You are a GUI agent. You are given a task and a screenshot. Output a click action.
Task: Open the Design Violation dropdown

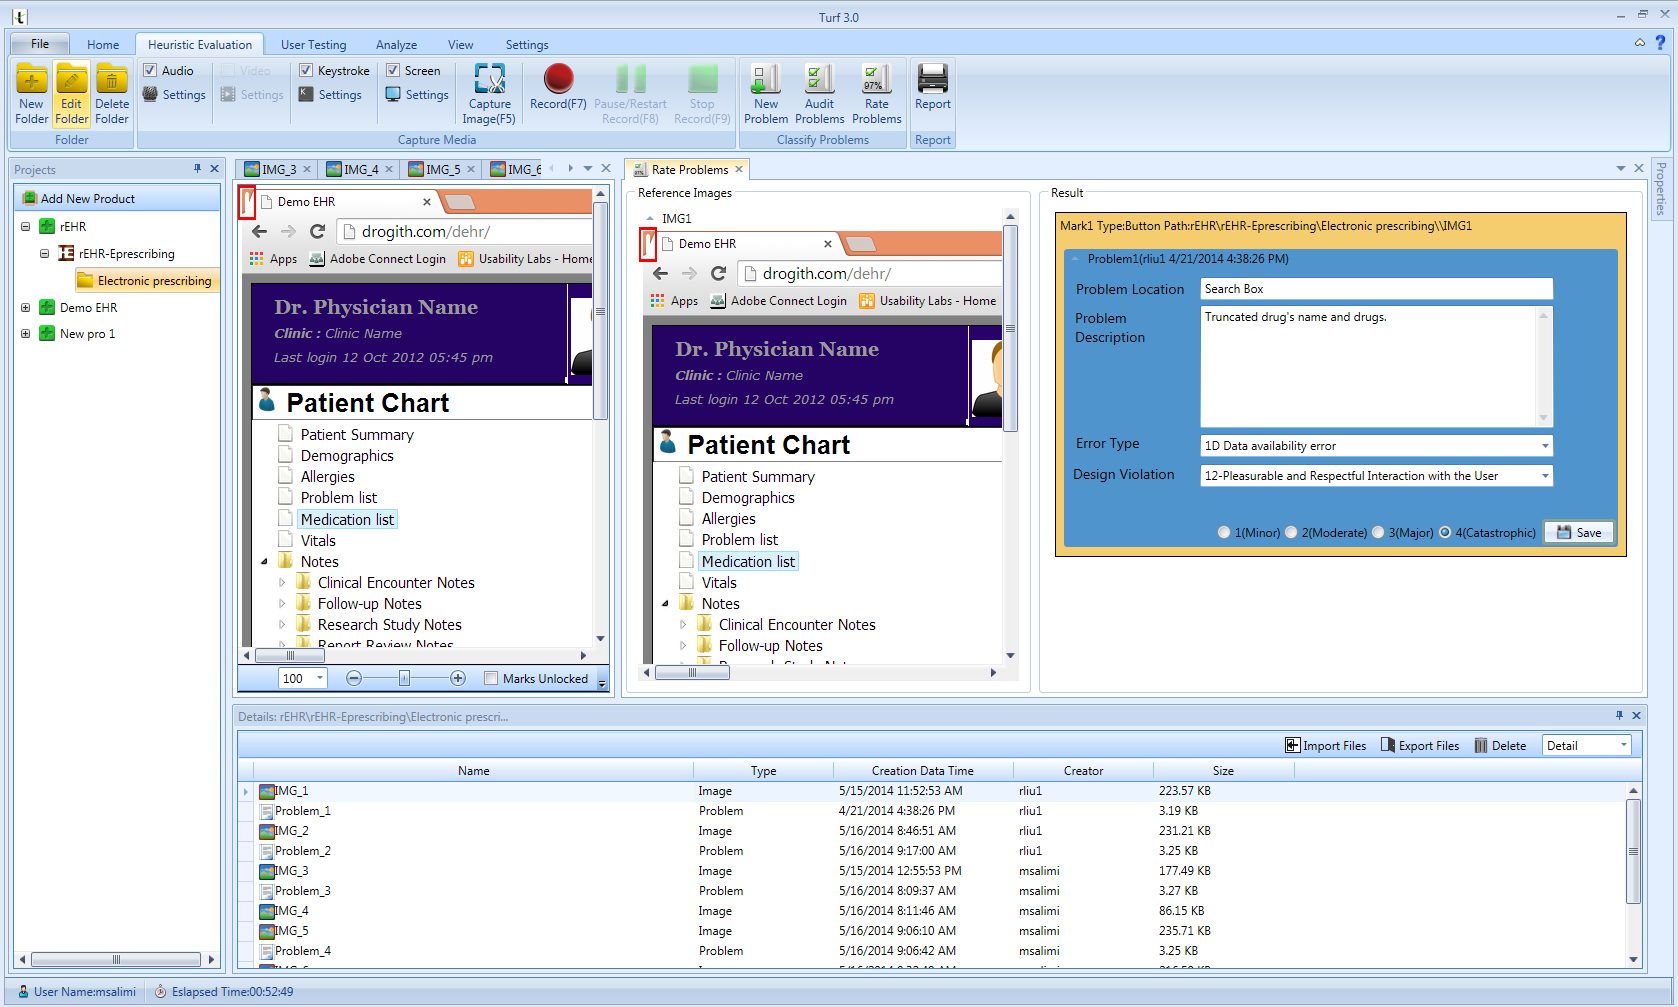tap(1544, 476)
